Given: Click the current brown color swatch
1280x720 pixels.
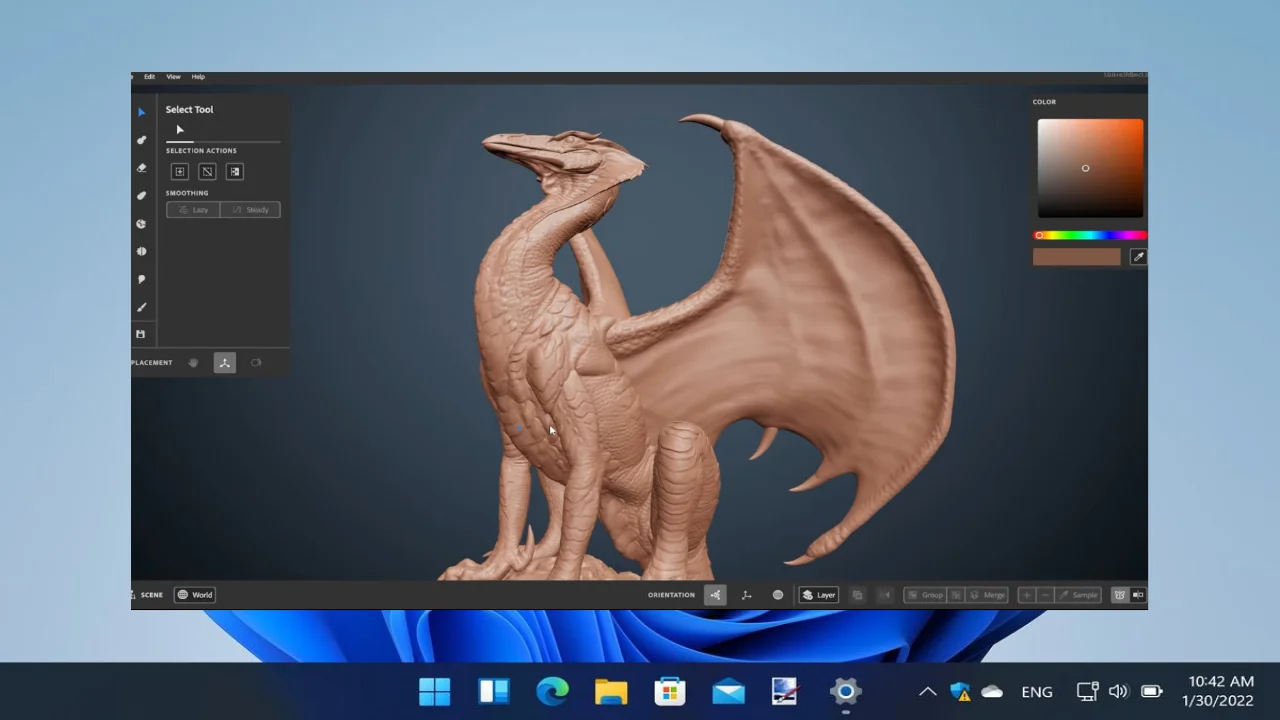Looking at the screenshot, I should [x=1077, y=257].
